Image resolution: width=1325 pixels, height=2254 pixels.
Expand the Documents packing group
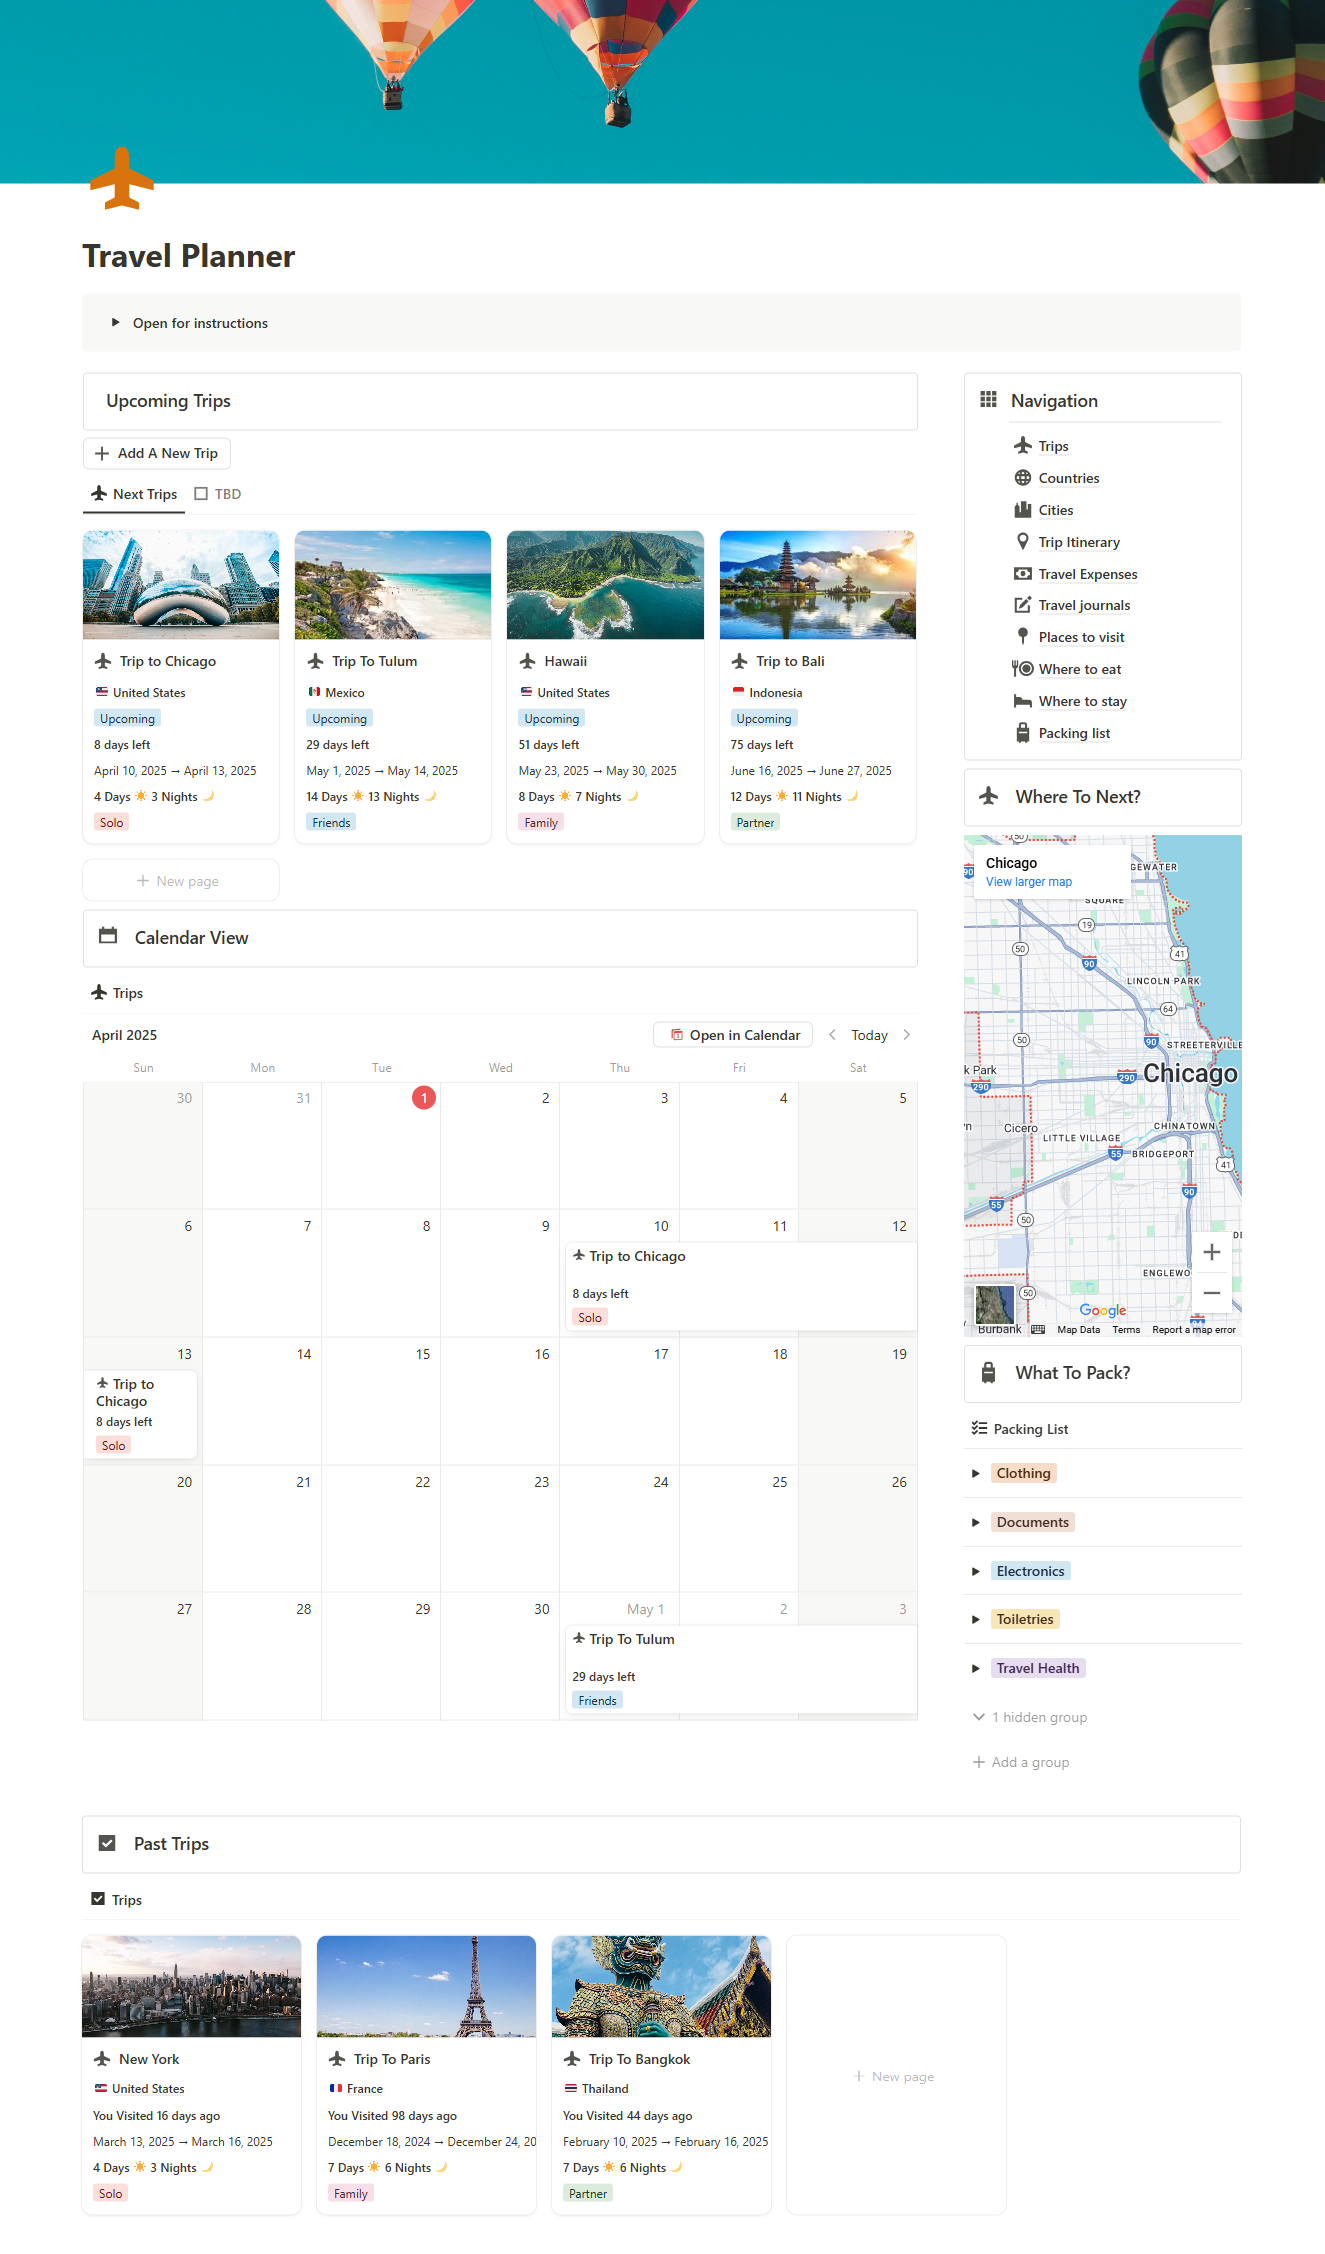click(x=976, y=1522)
